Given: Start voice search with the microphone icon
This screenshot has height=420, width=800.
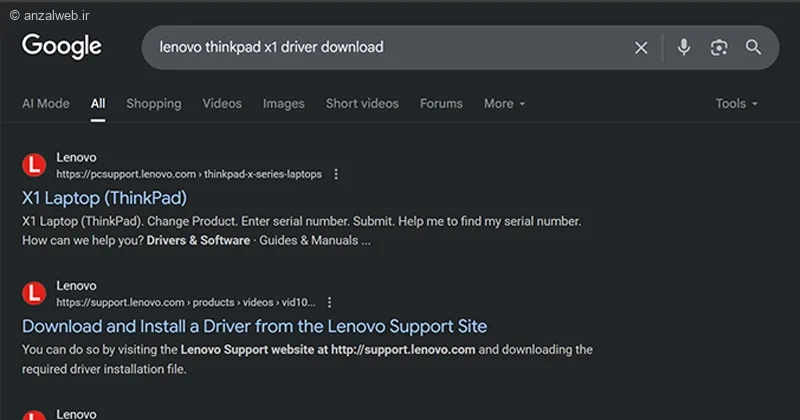Looking at the screenshot, I should click(x=684, y=47).
